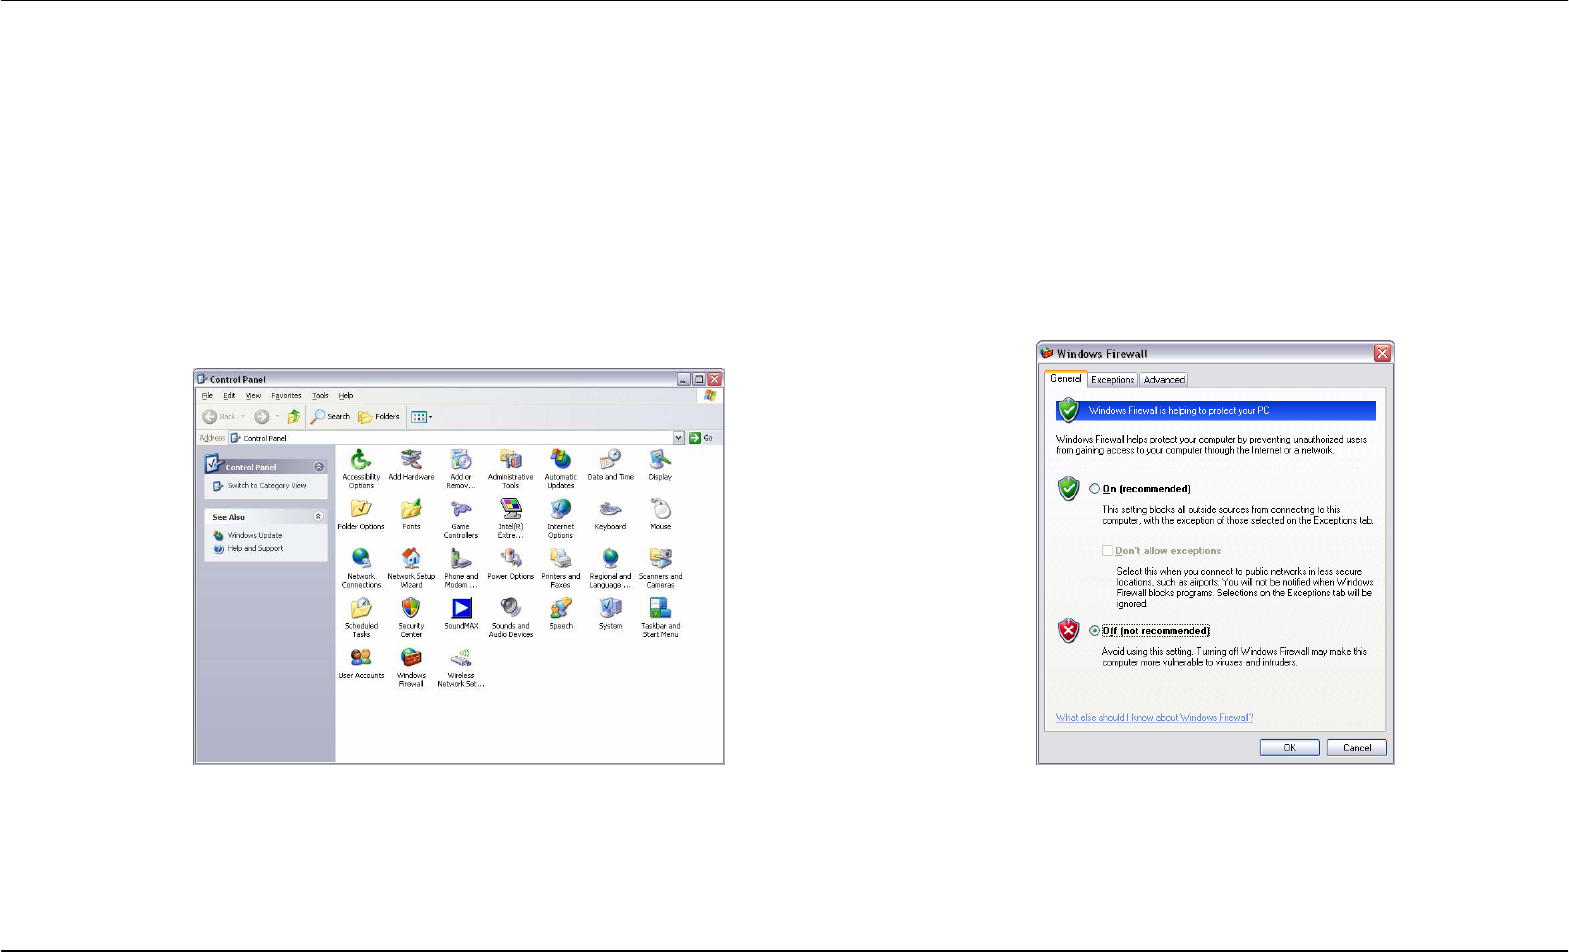Open the System applet icon

[x=610, y=608]
